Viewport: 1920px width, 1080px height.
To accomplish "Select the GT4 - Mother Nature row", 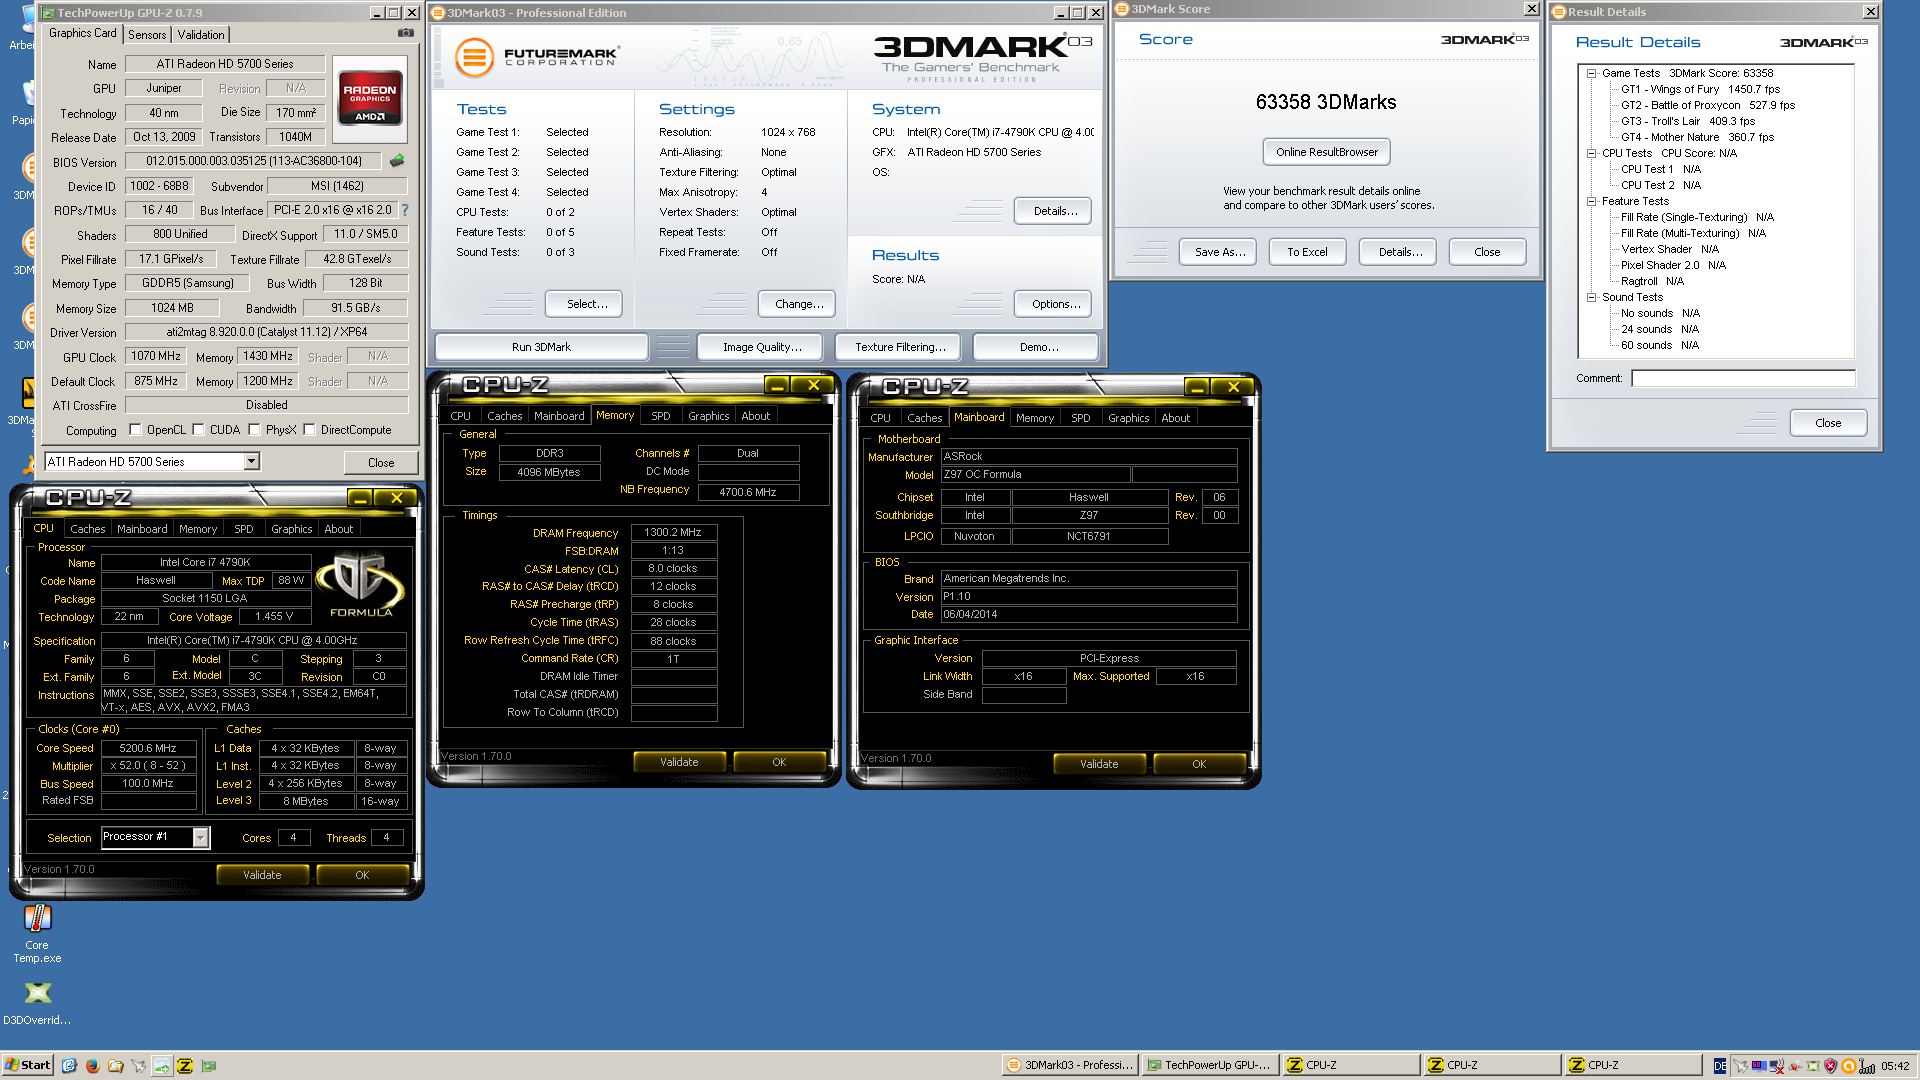I will point(1697,137).
